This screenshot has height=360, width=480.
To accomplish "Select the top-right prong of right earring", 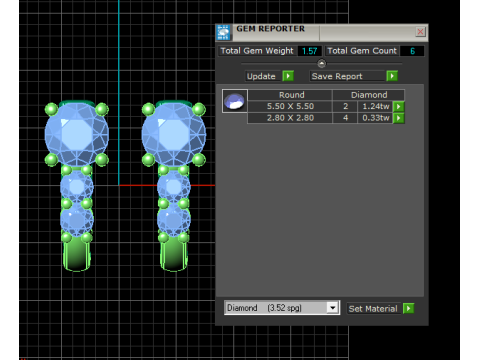I will click(199, 109).
